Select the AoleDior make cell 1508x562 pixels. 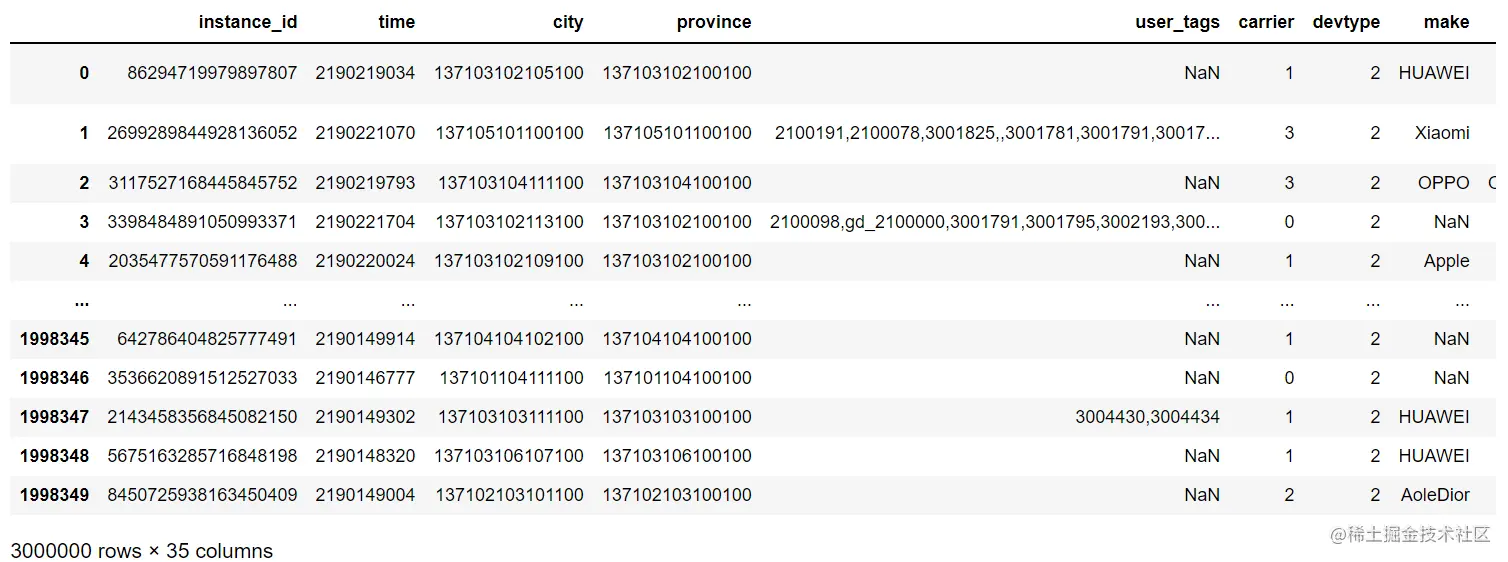coord(1435,495)
